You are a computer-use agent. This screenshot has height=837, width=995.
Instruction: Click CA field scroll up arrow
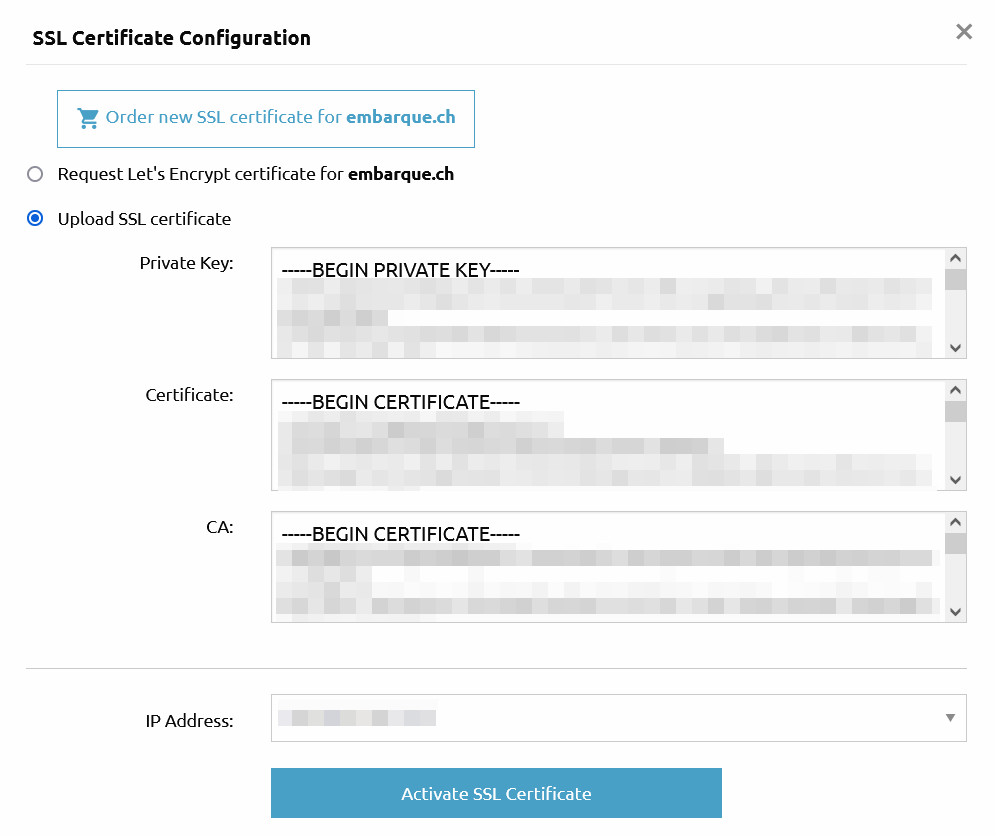[956, 522]
